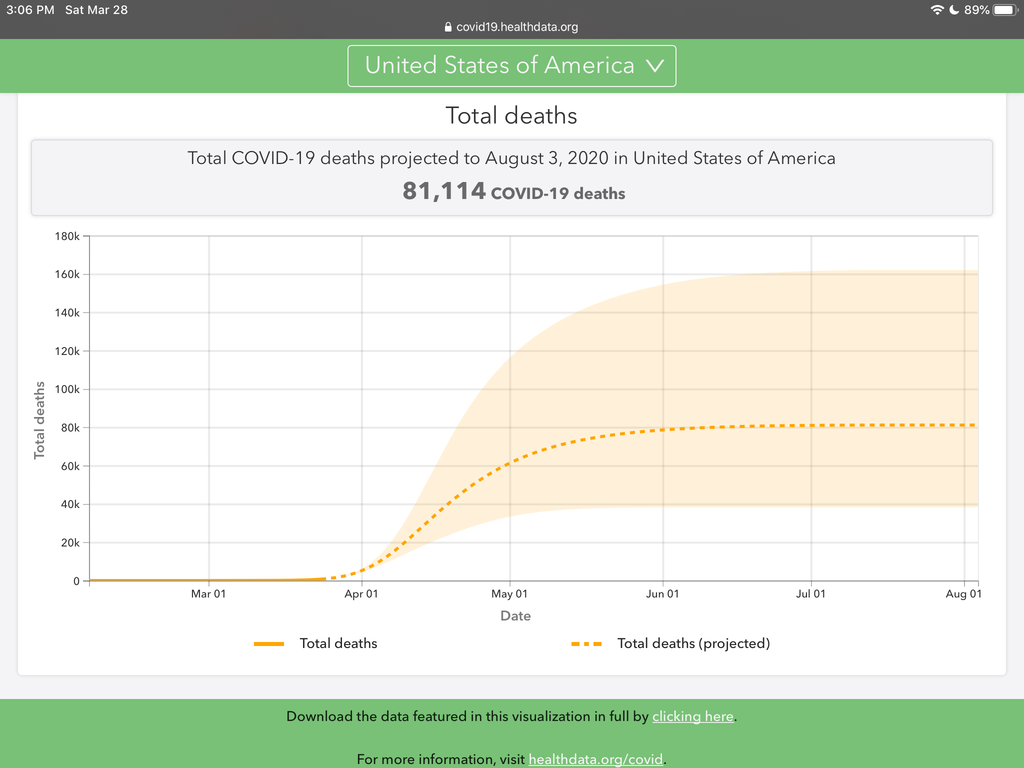Click the "Total deaths" chart heading
The width and height of the screenshot is (1024, 768).
tap(511, 116)
